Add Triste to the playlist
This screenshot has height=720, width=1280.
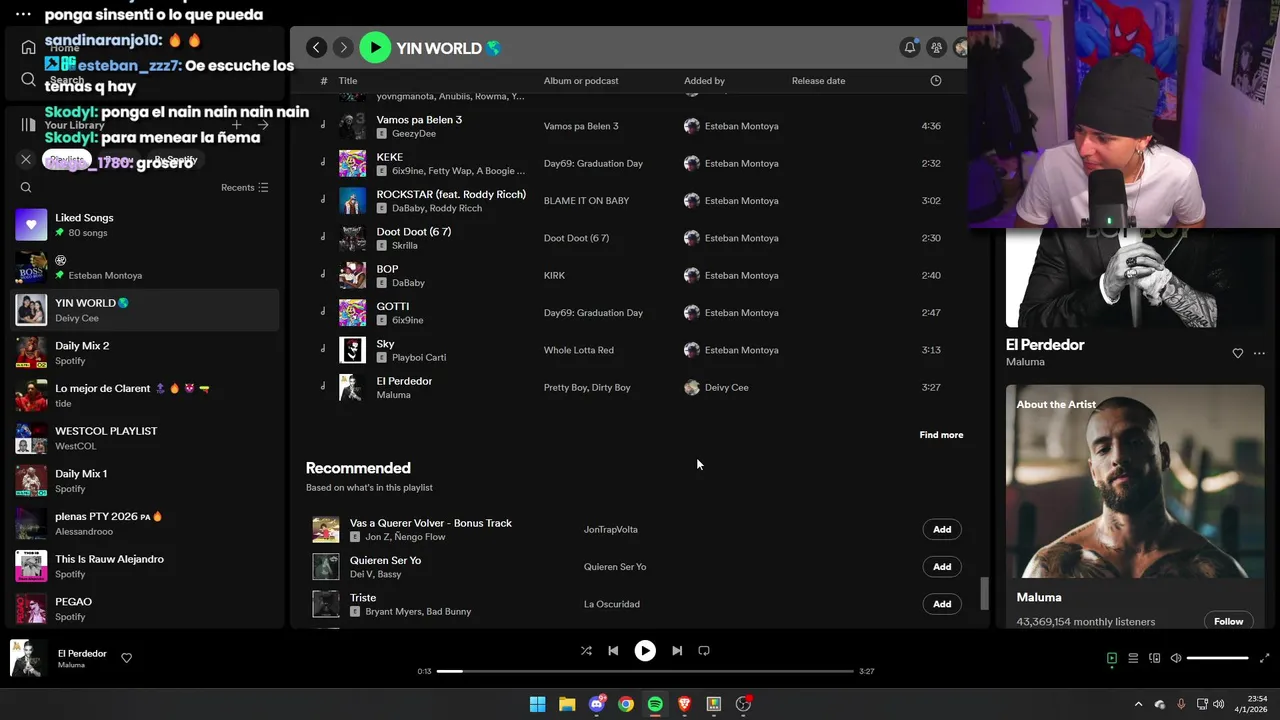coord(942,604)
